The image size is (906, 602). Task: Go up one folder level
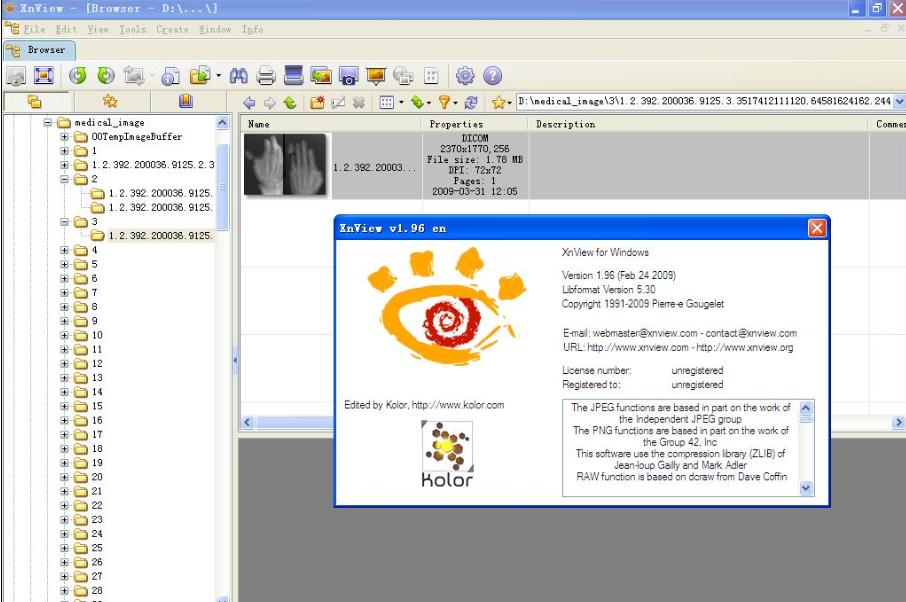290,103
